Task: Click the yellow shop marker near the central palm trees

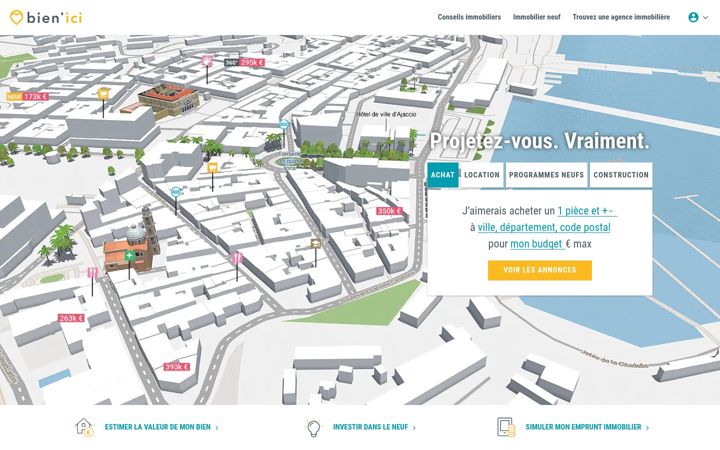Action: (212, 168)
